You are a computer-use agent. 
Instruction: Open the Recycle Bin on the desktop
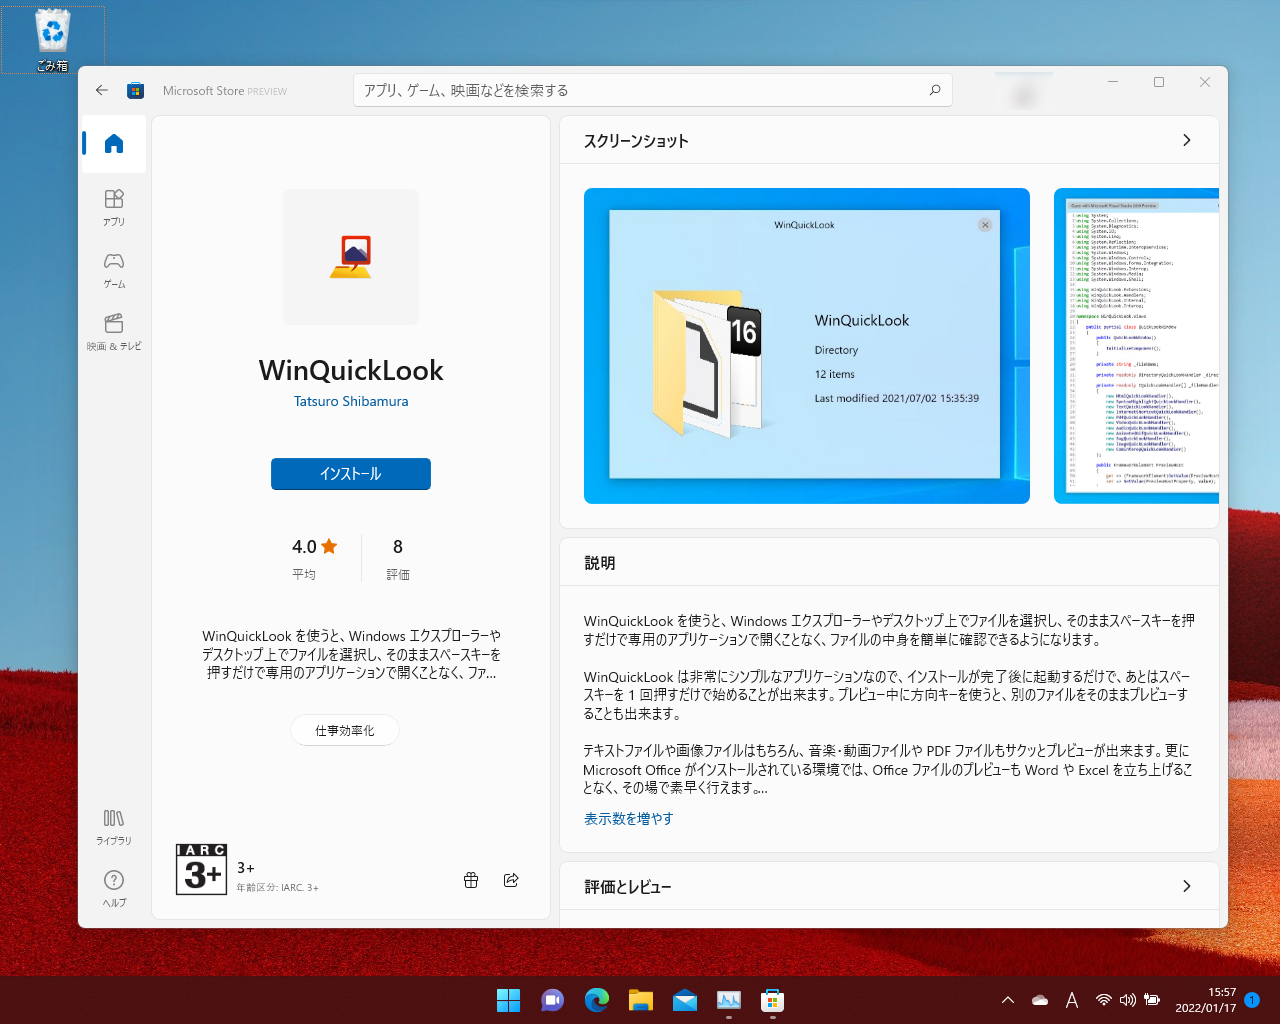coord(51,34)
